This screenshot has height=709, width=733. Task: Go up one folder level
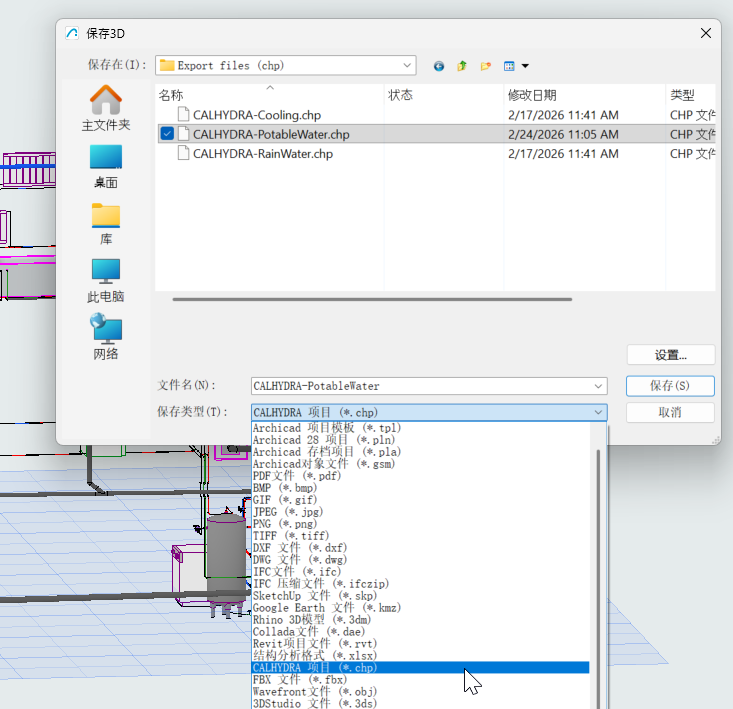462,66
